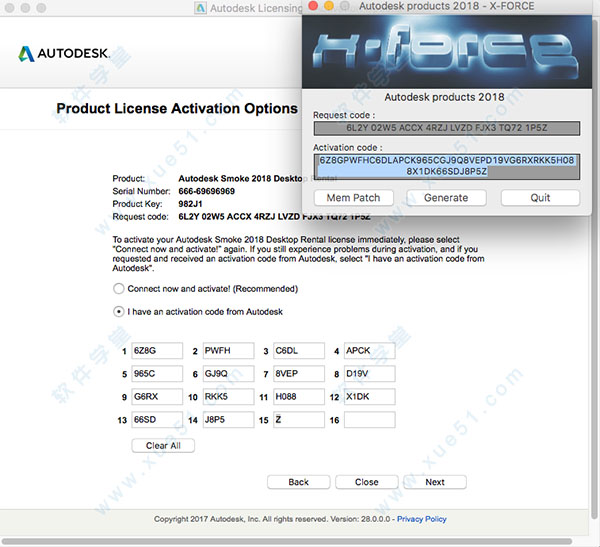
Task: Click the Activation code box in X-FORCE window
Action: [x=447, y=167]
